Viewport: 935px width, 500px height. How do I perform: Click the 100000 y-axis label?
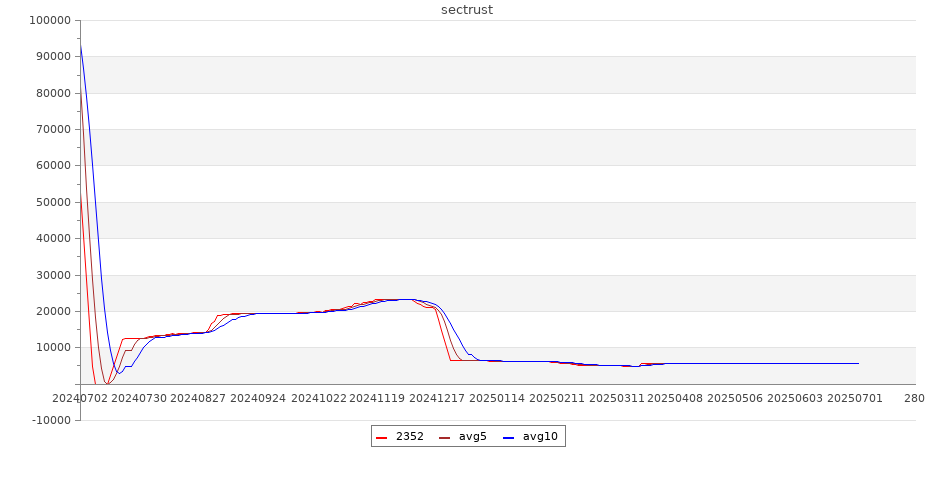coord(50,20)
